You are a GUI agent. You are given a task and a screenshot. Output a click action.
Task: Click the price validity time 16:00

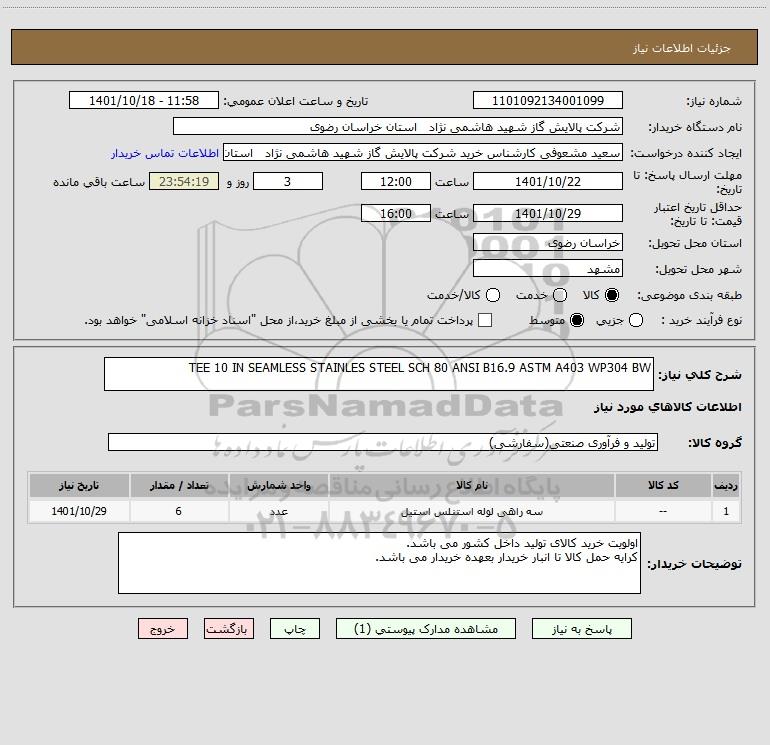tap(396, 214)
